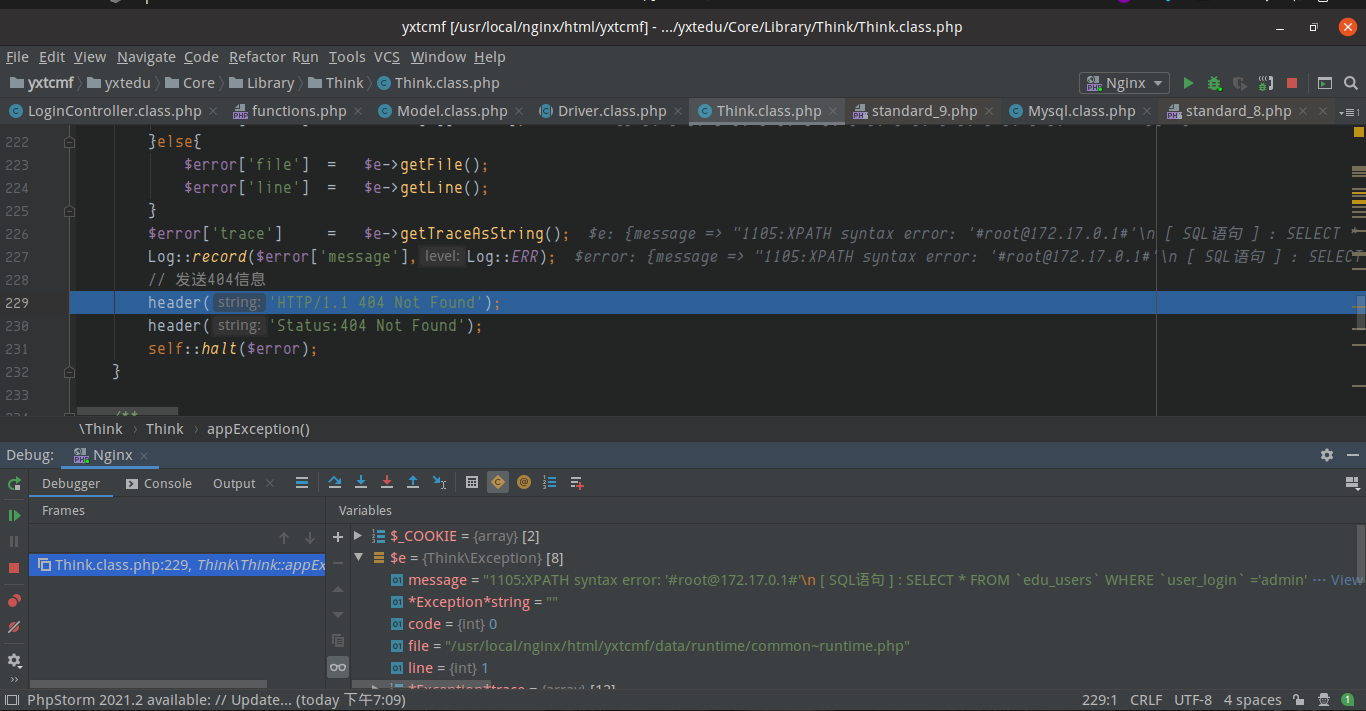Open Evaluate Expression calculator icon

pyautogui.click(x=472, y=483)
